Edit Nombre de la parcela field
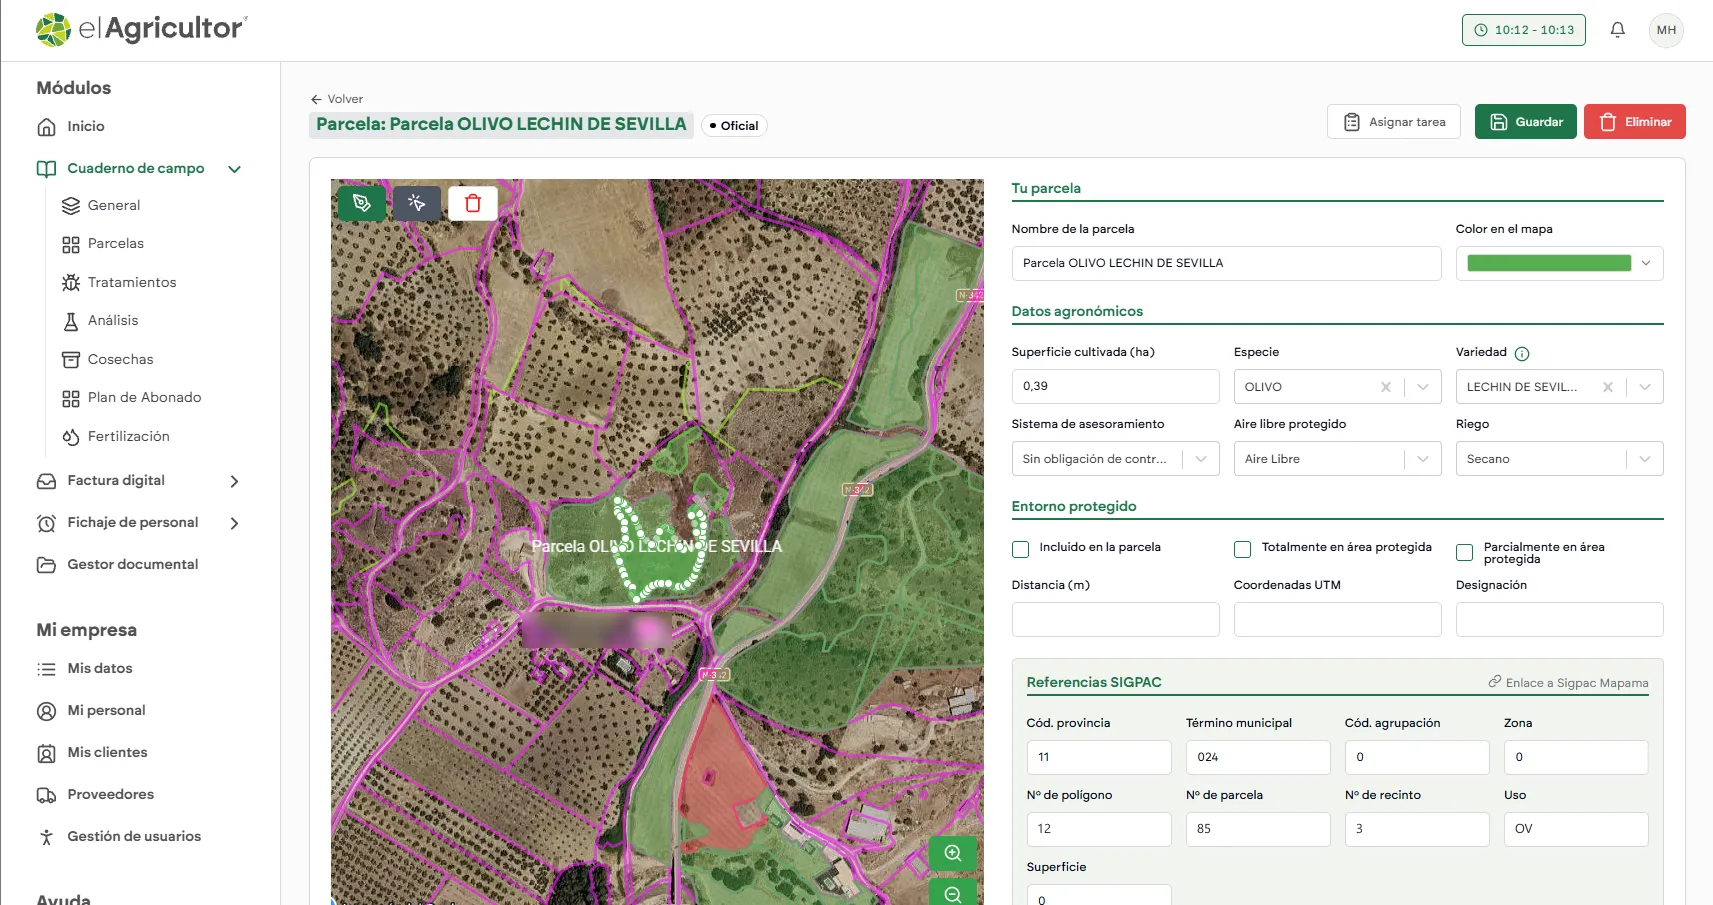Screen dimensions: 1713x905 click(1226, 263)
